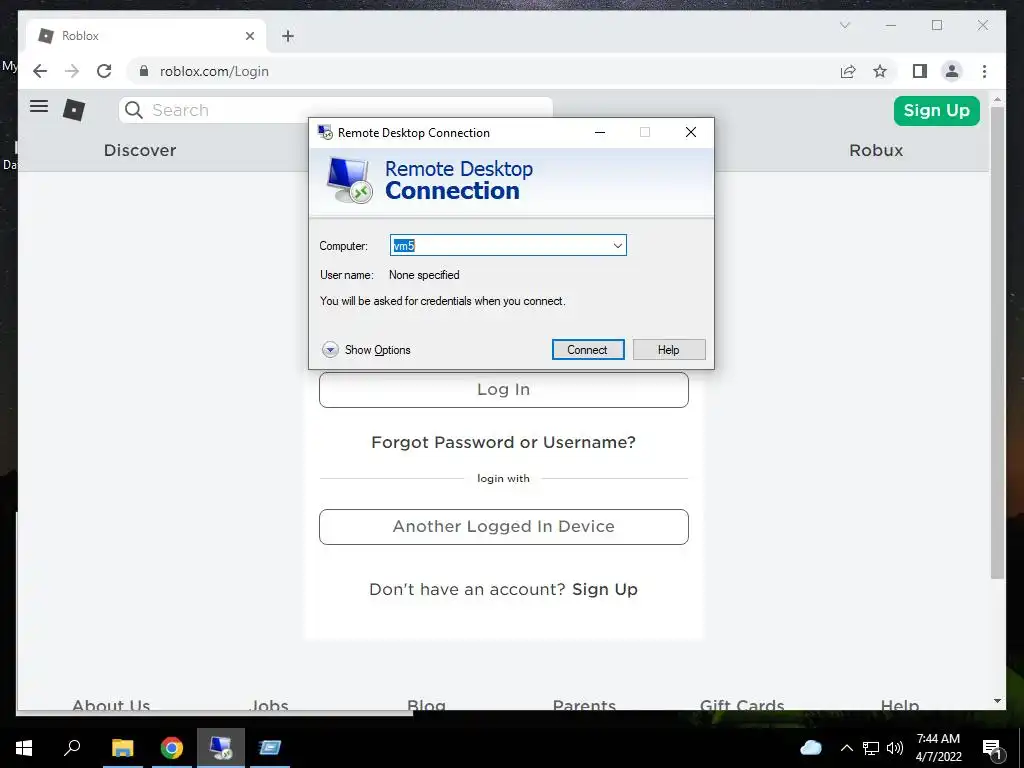Go back in the Chrome browser
The height and width of the screenshot is (768, 1024).
[40, 71]
